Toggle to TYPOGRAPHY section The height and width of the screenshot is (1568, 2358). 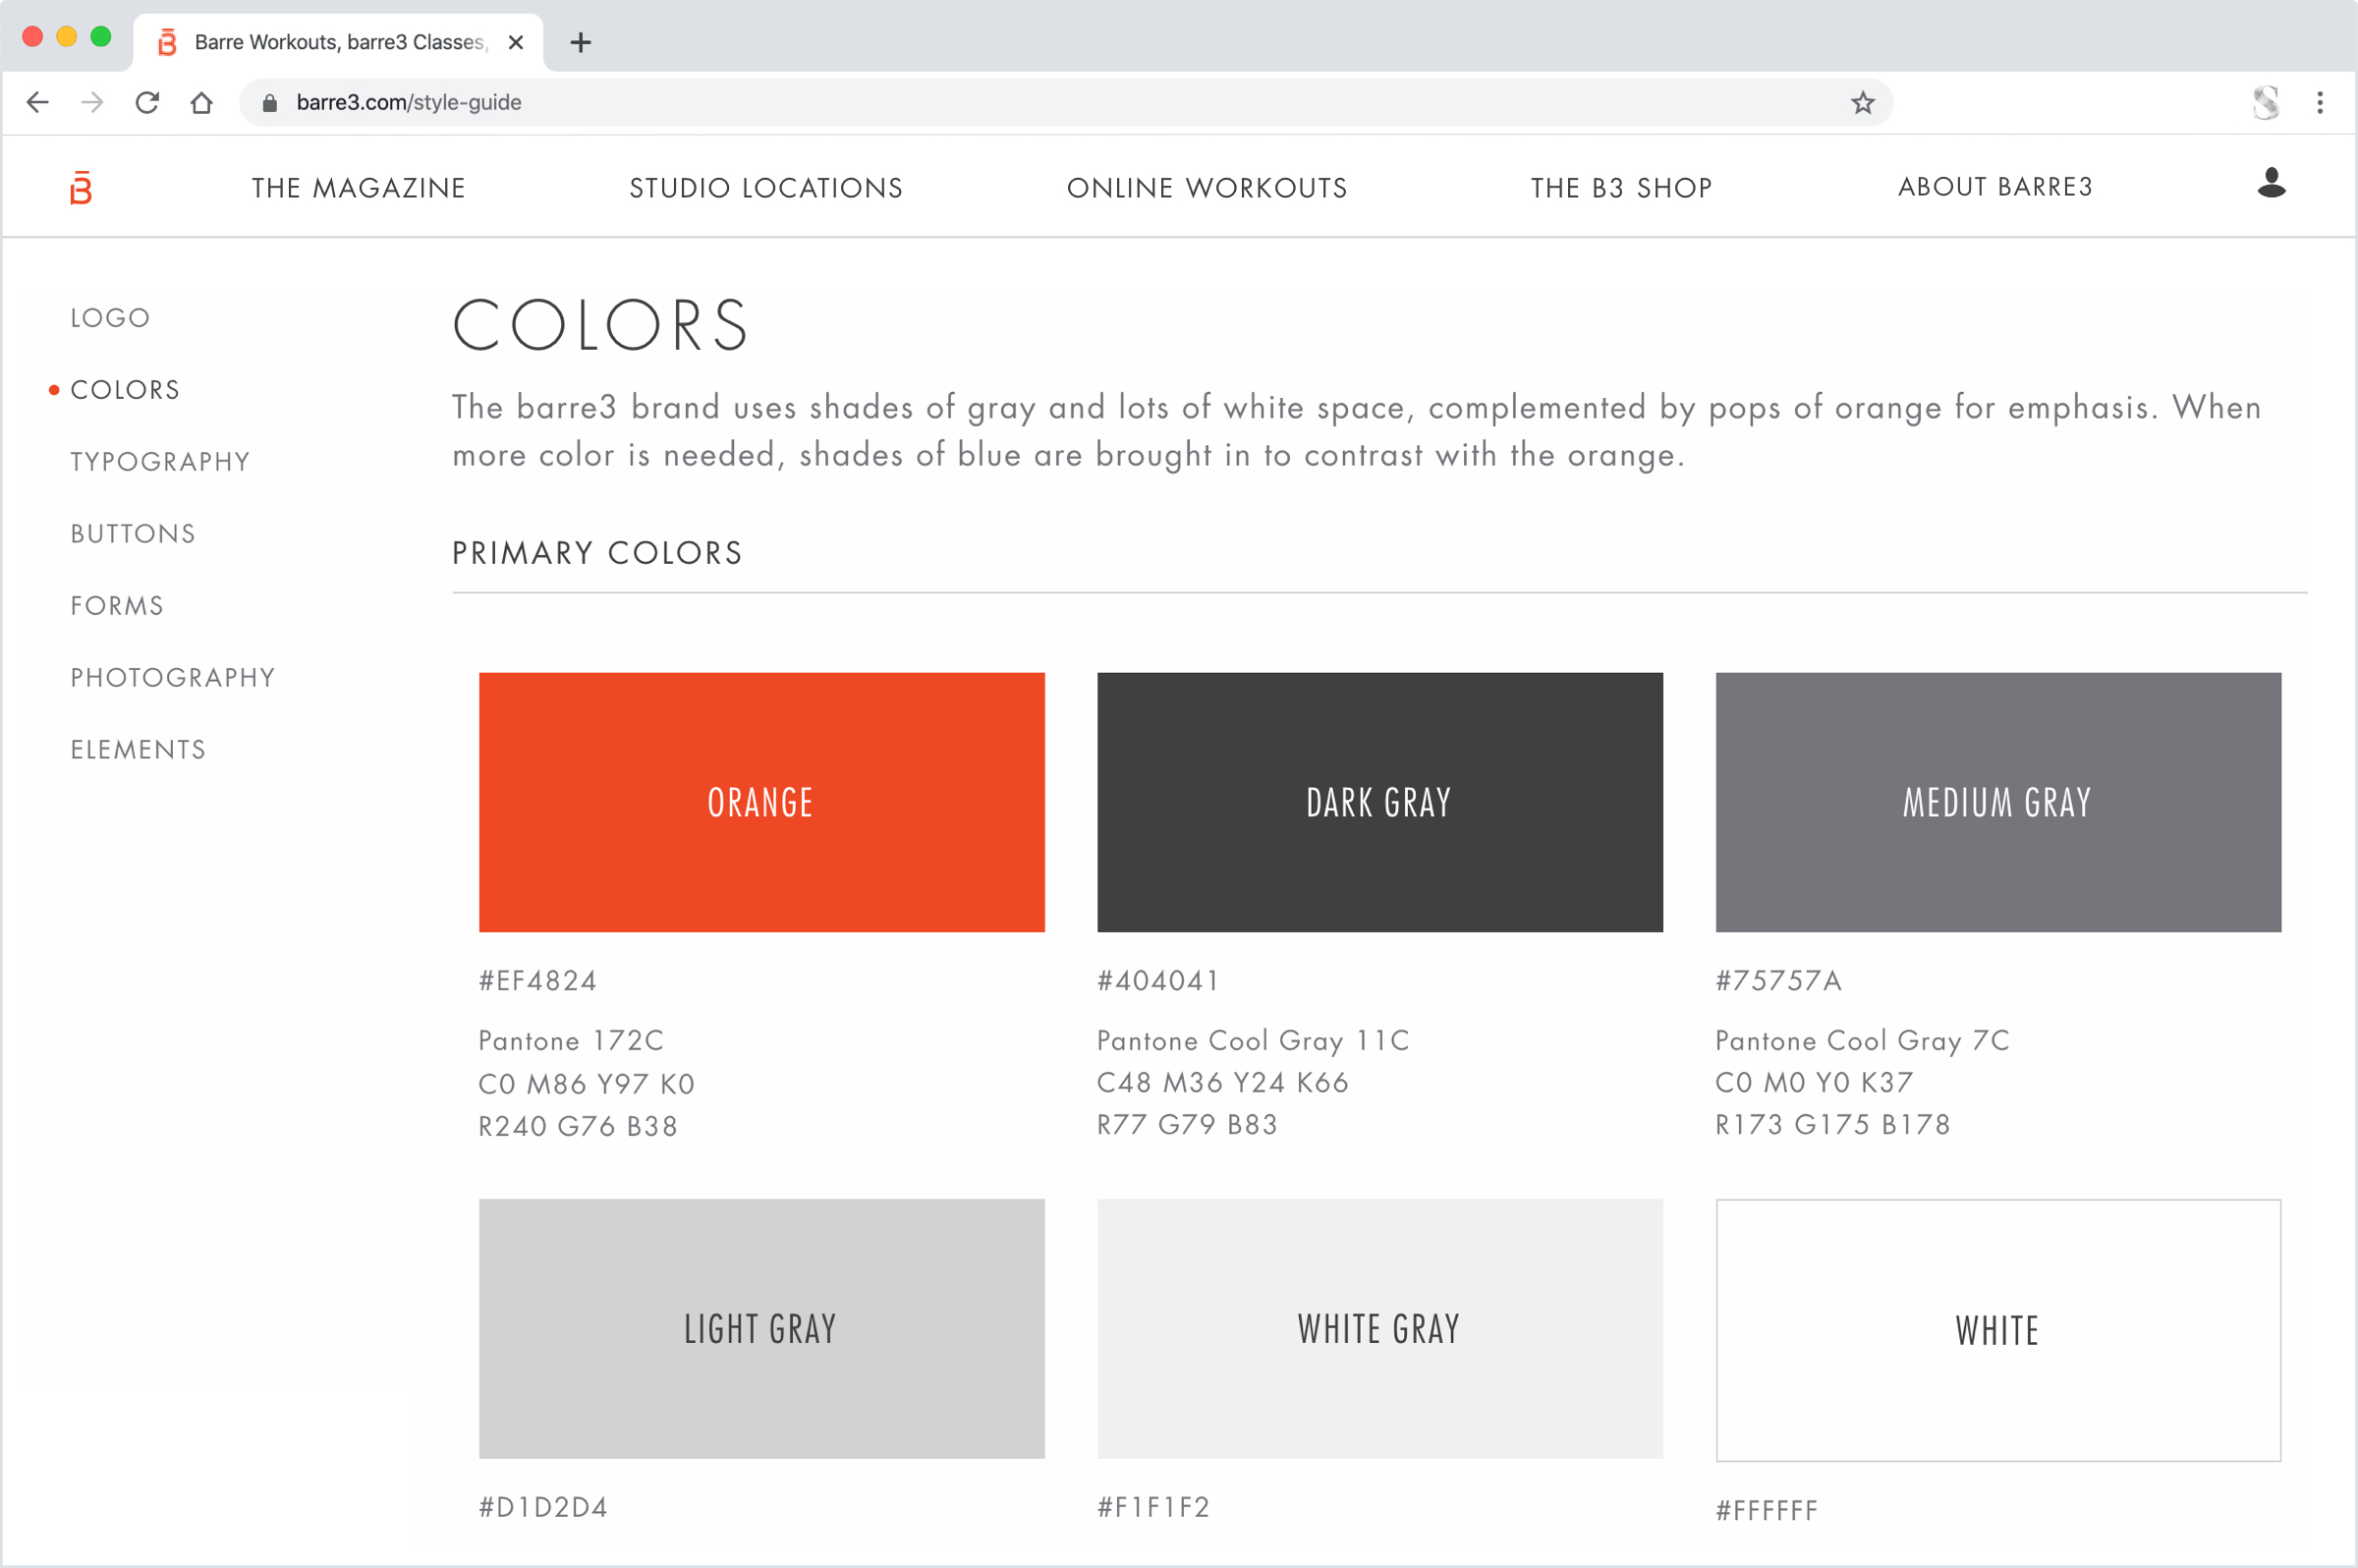click(x=161, y=460)
